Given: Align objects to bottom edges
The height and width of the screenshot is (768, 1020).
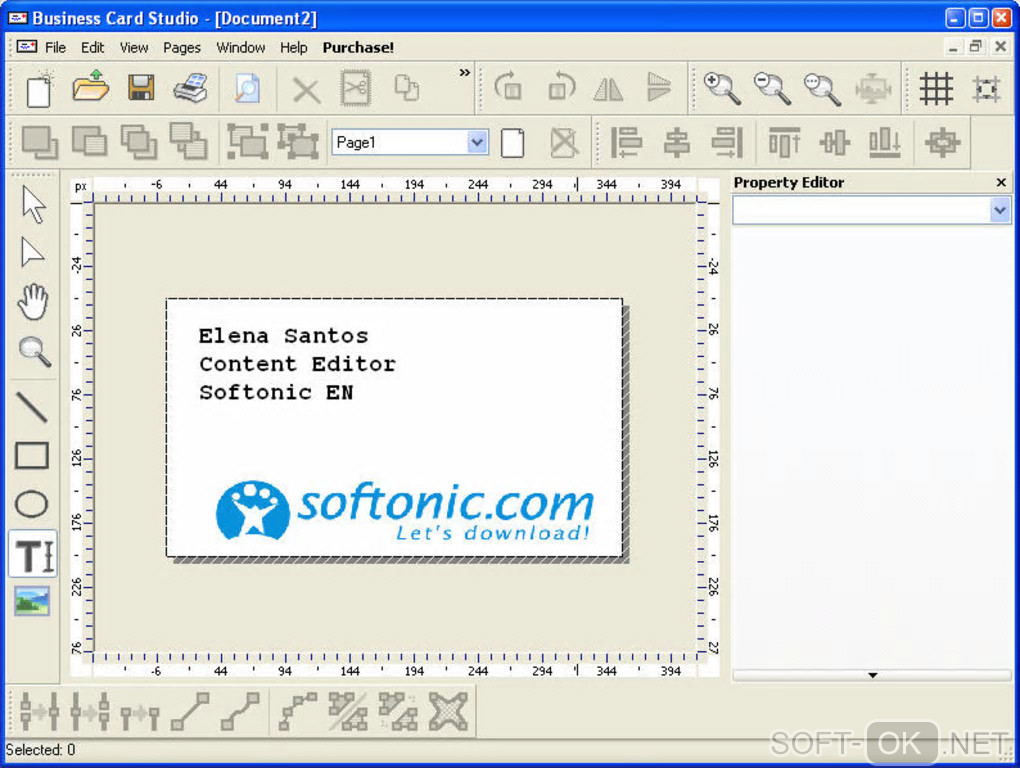Looking at the screenshot, I should point(885,142).
